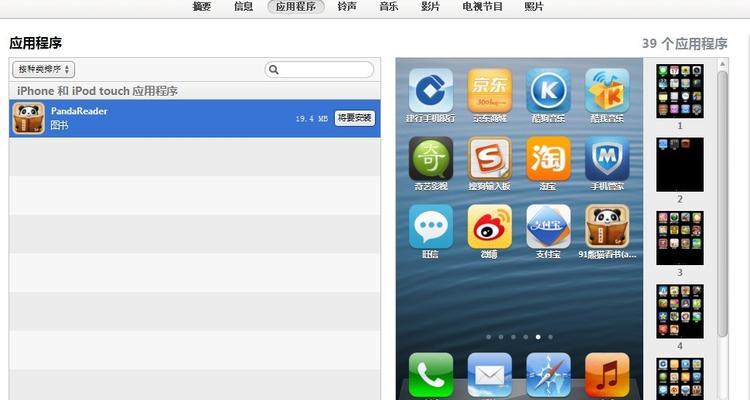Click the PandaReader panda icon in list
Viewport: 750px width, 400px height.
coord(29,118)
